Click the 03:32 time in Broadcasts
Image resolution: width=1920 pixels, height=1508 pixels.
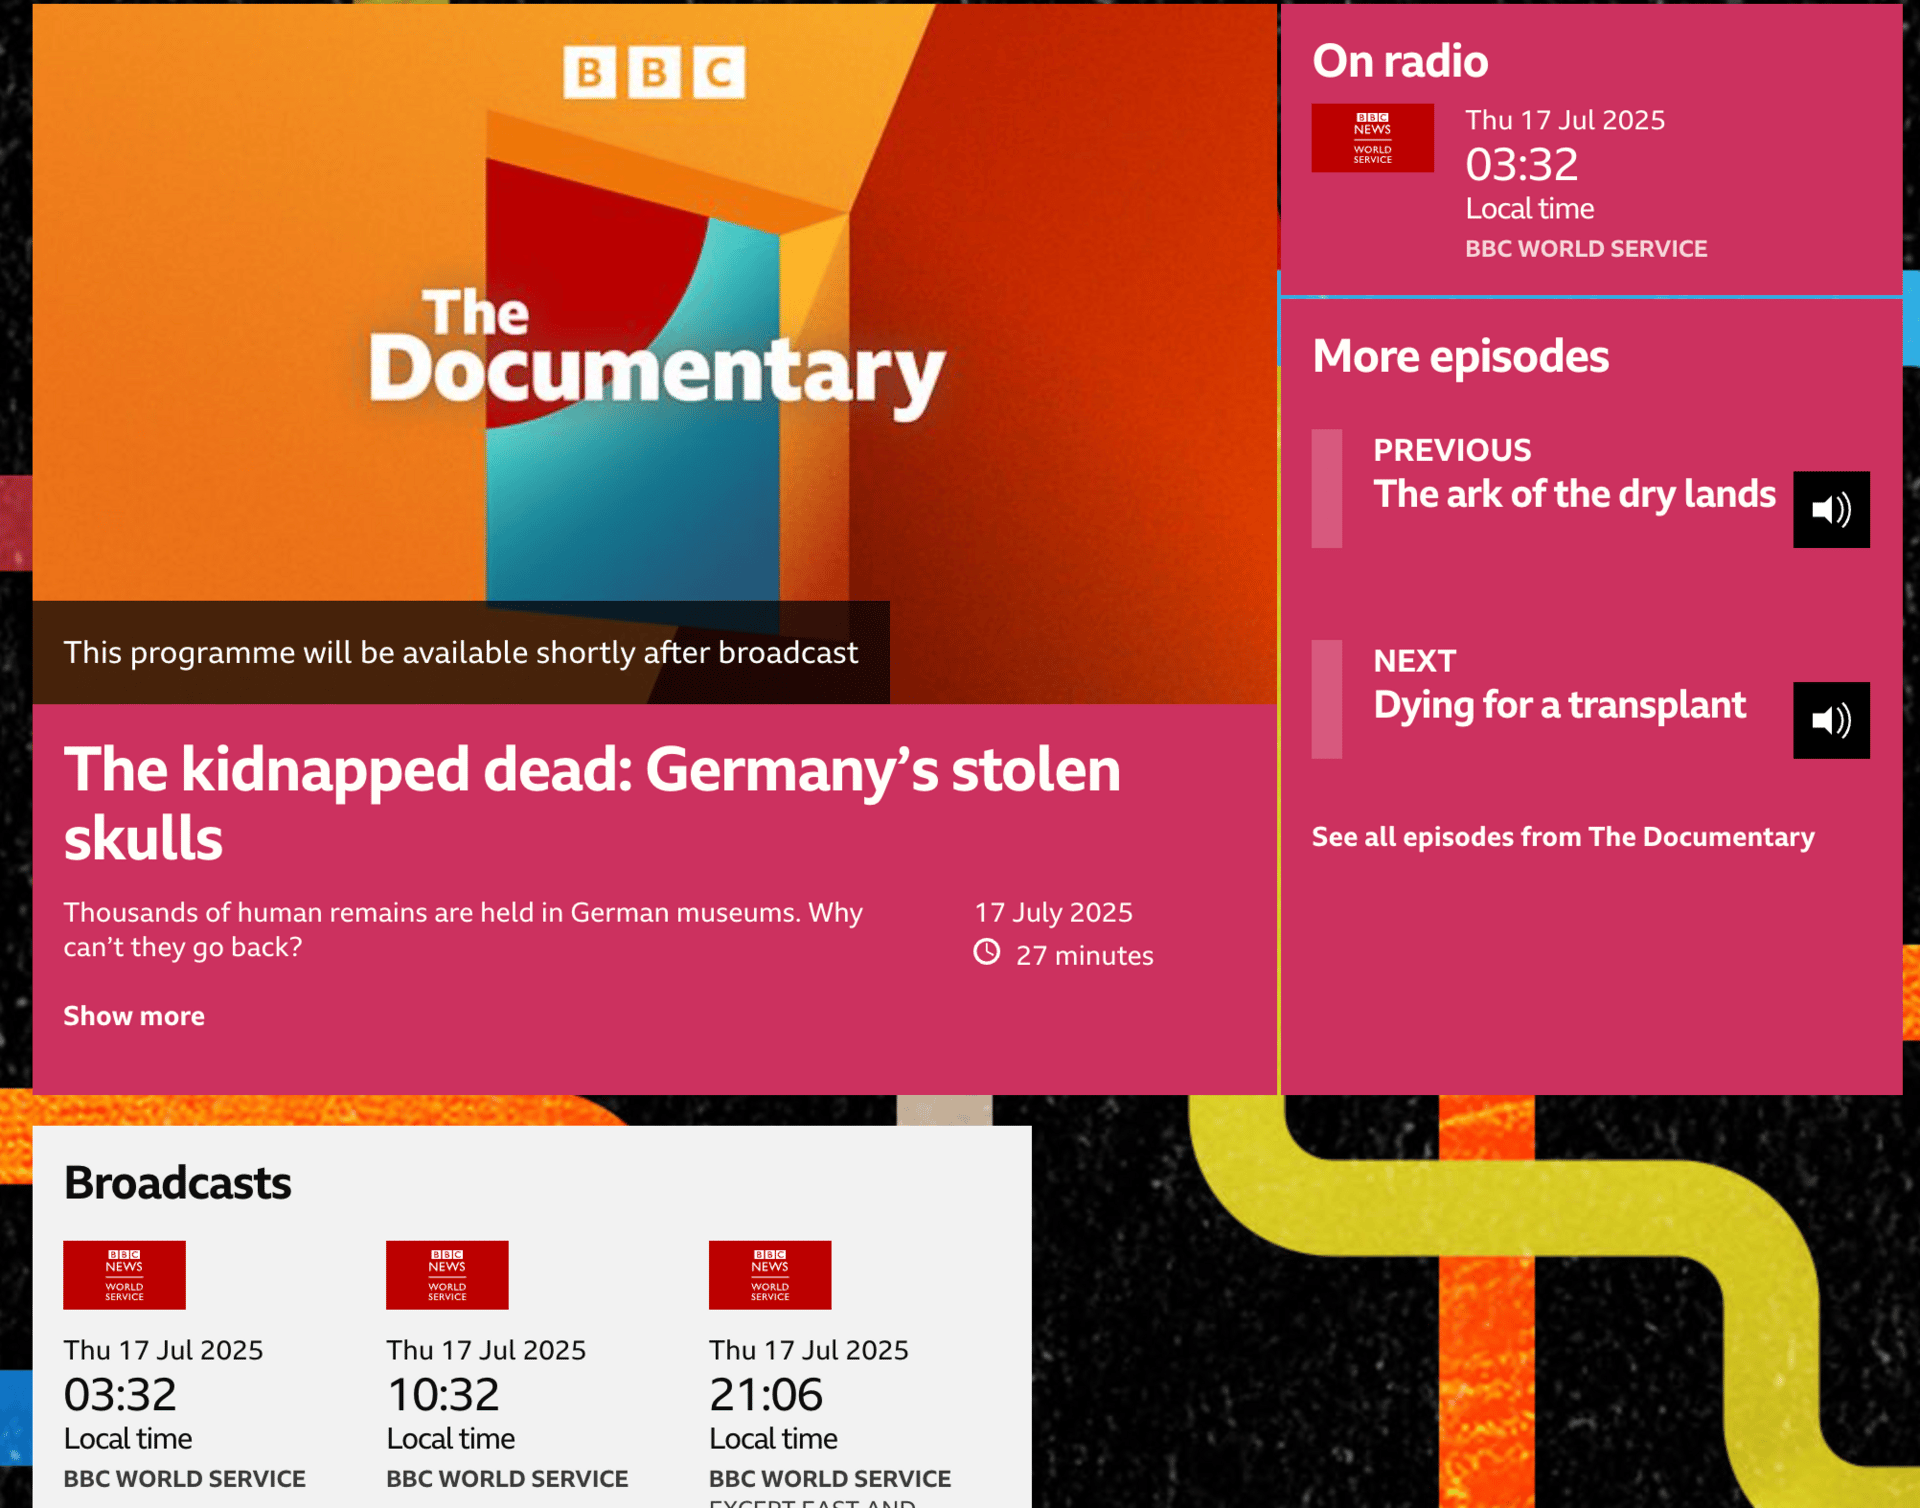click(x=120, y=1395)
